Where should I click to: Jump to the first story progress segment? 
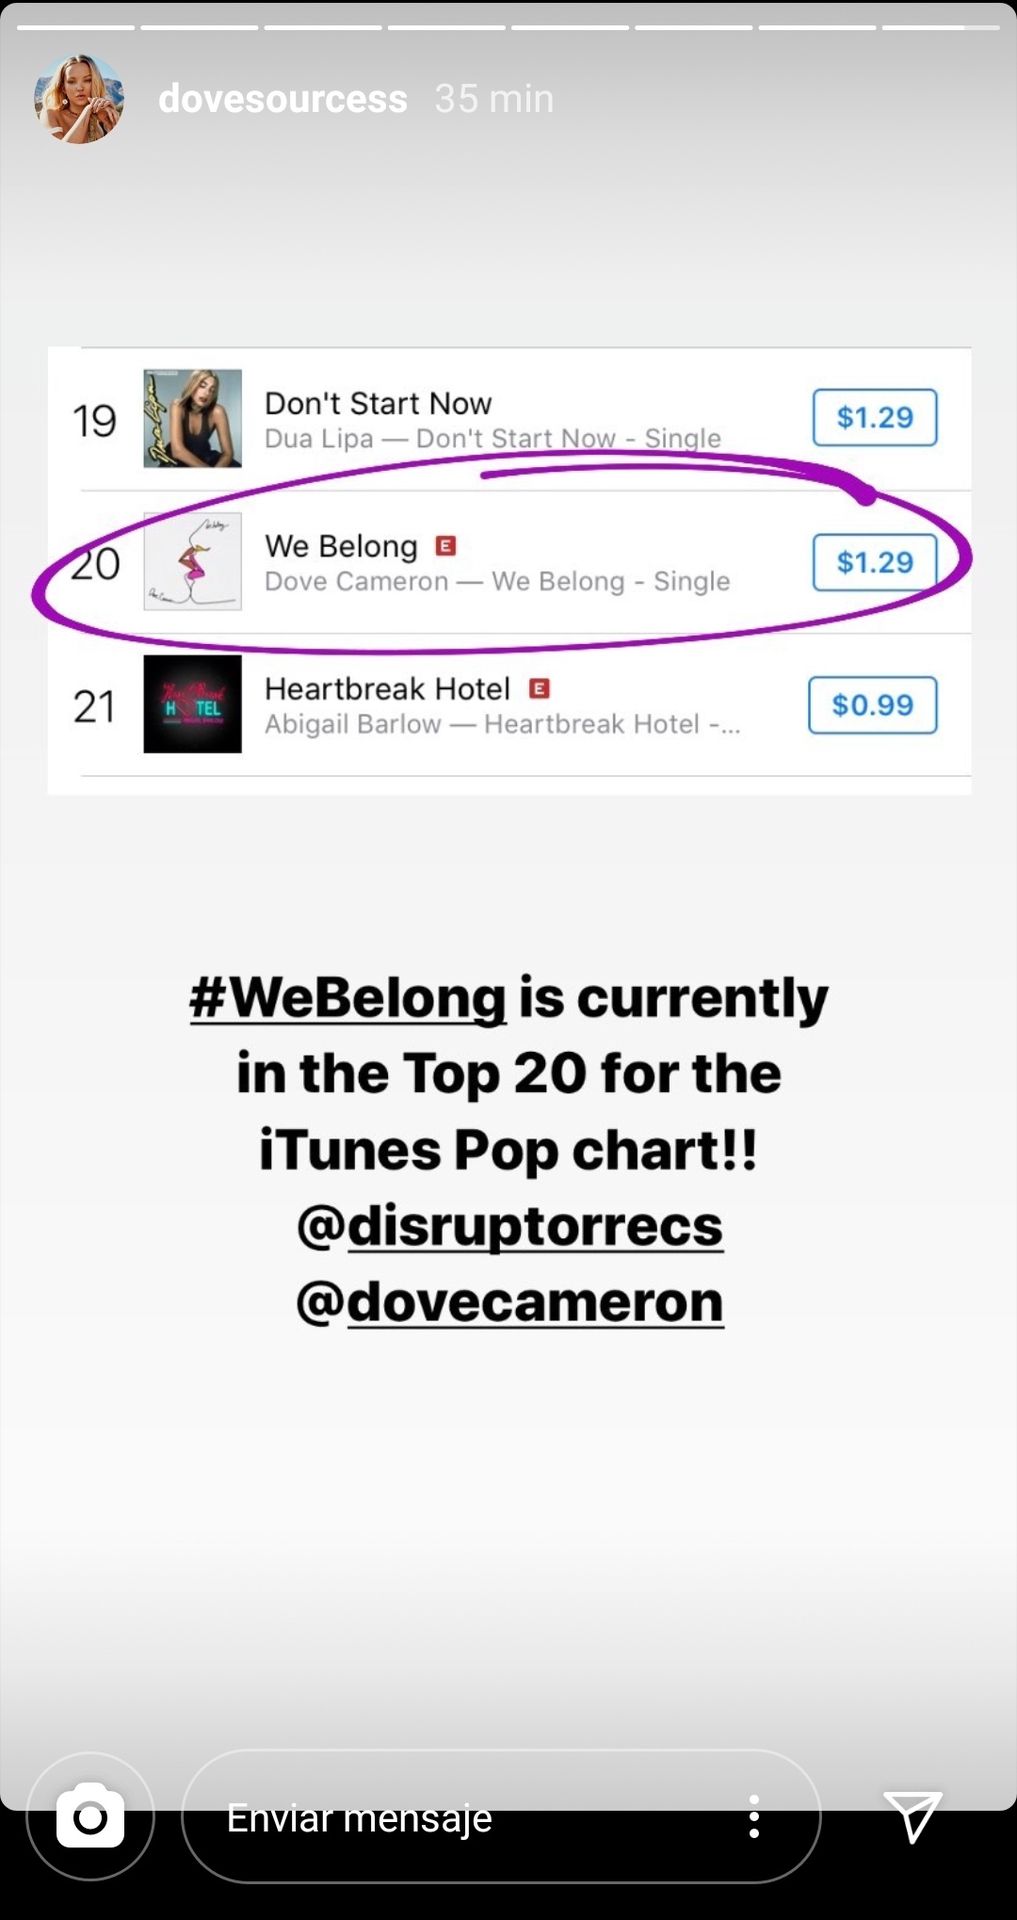(76, 27)
